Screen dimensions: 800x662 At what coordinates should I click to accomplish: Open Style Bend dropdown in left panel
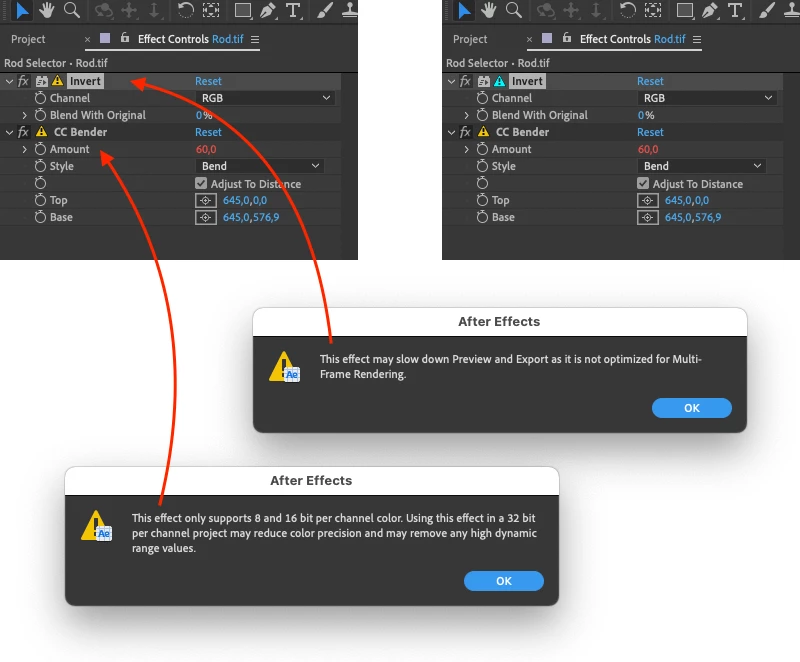[x=260, y=166]
